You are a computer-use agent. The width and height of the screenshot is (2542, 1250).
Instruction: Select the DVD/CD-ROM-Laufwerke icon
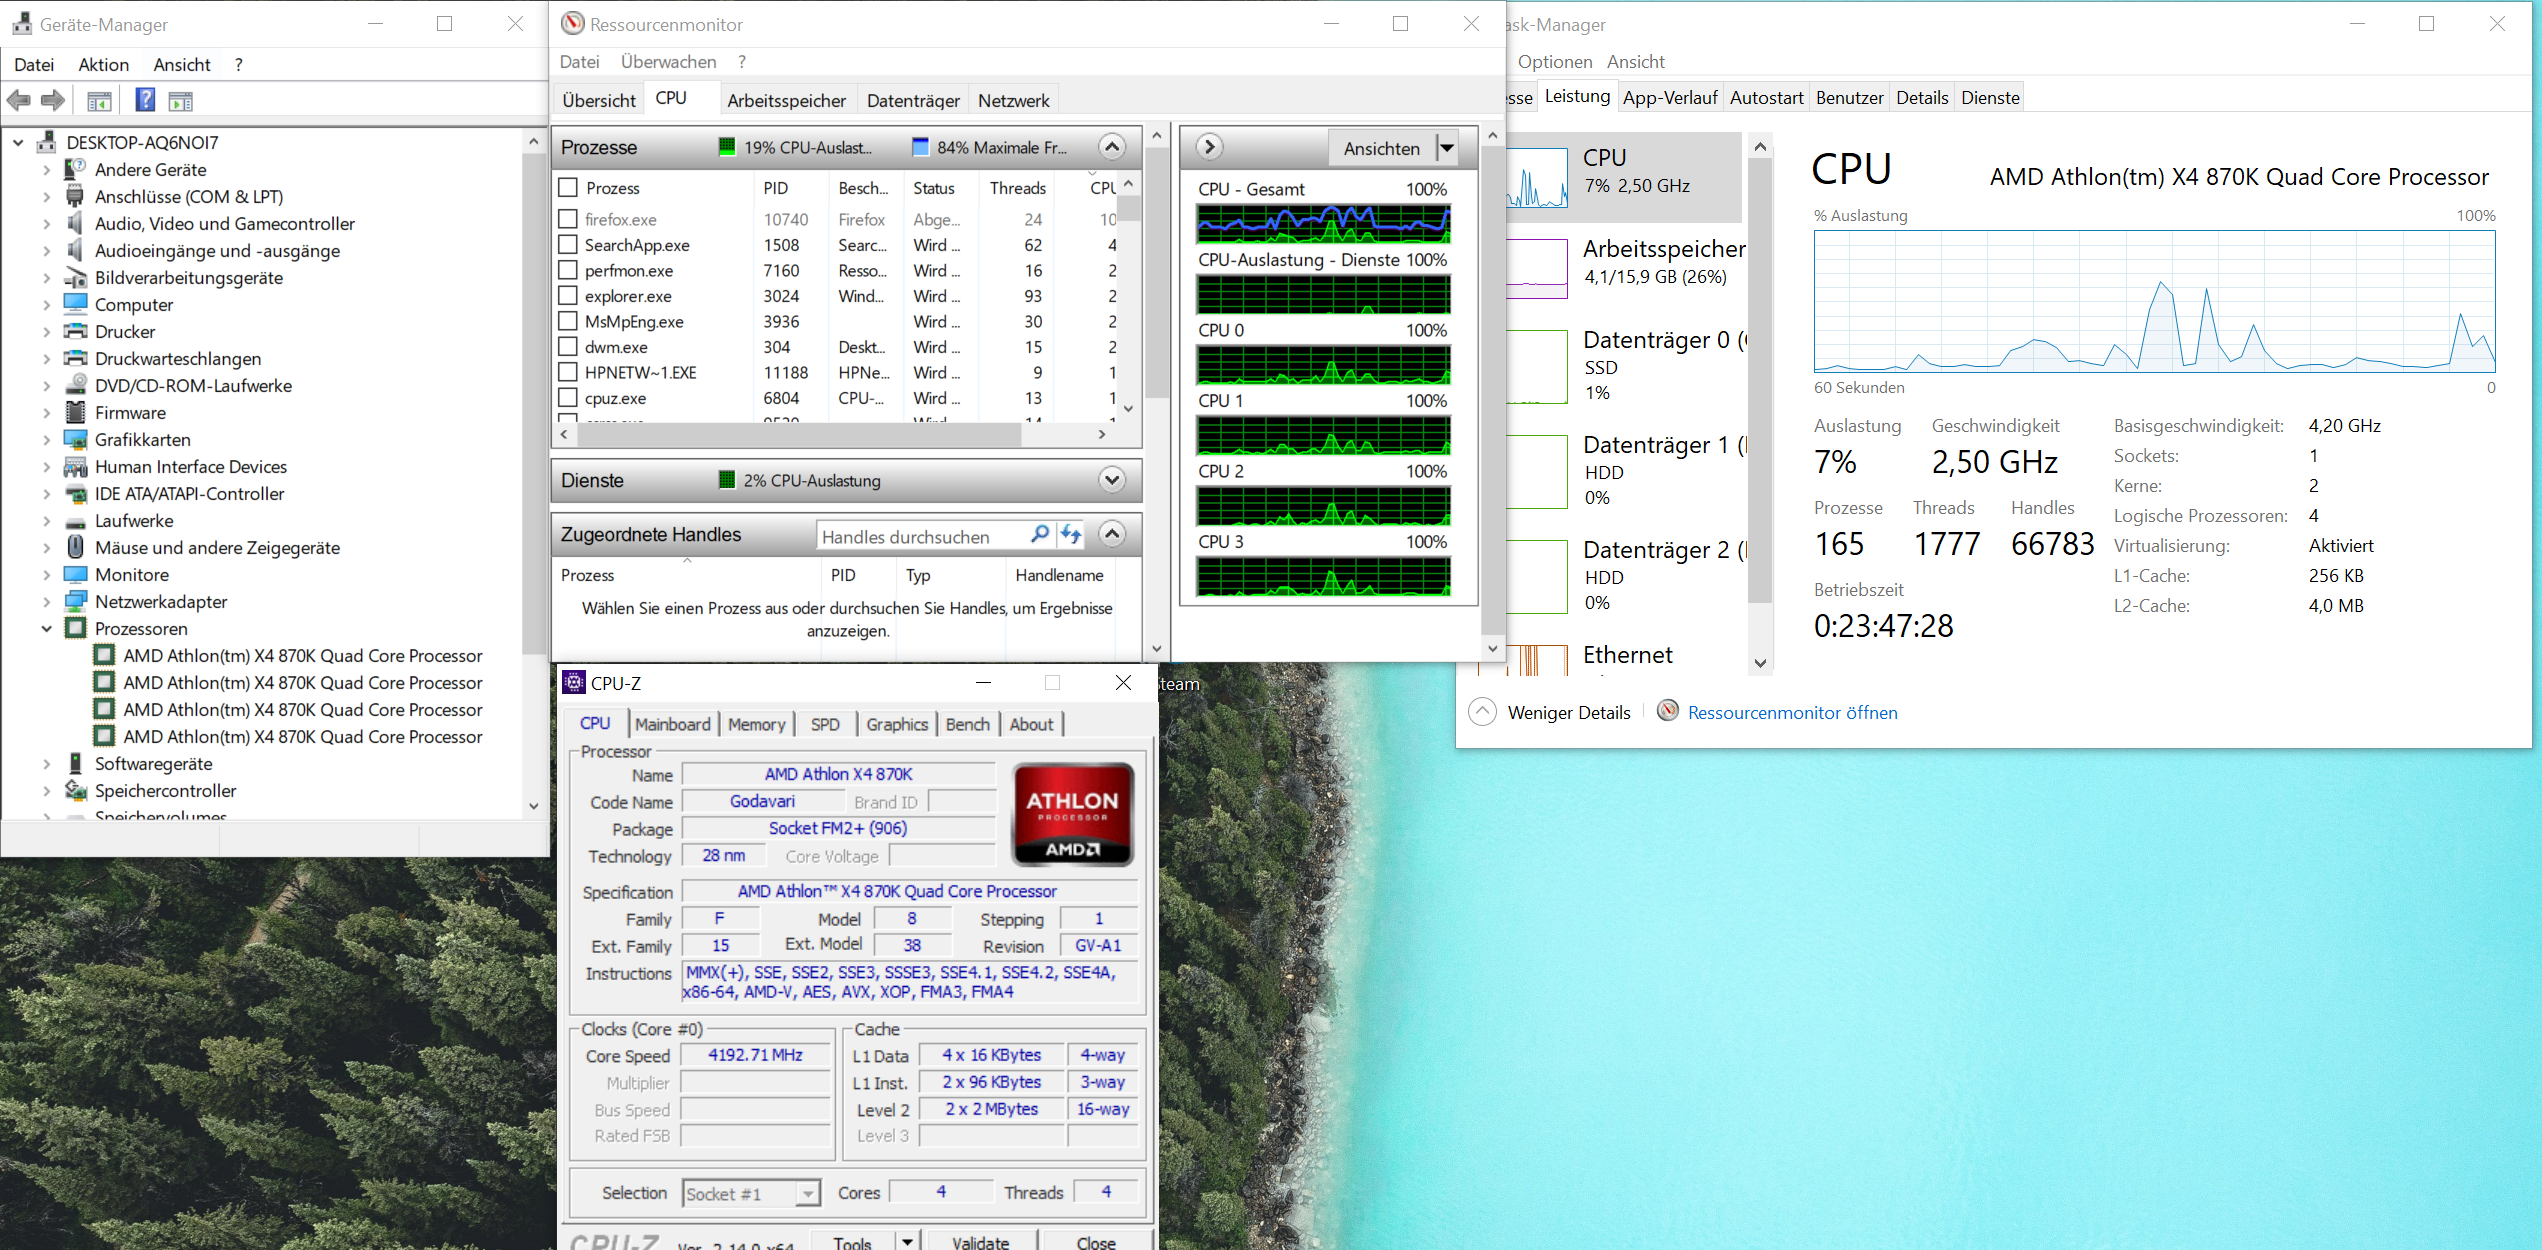point(75,386)
